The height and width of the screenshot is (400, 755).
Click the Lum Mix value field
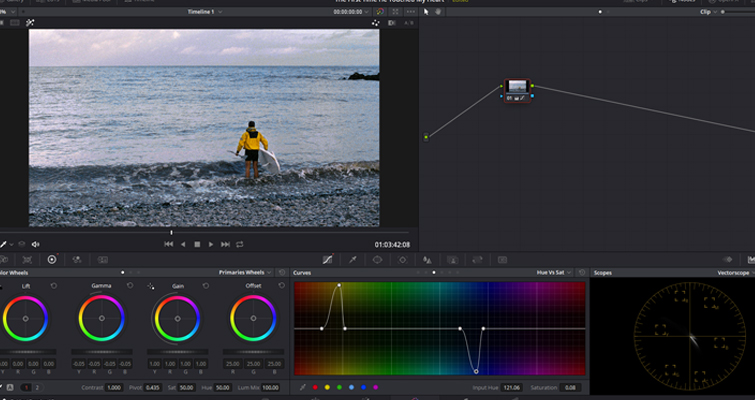tap(271, 387)
